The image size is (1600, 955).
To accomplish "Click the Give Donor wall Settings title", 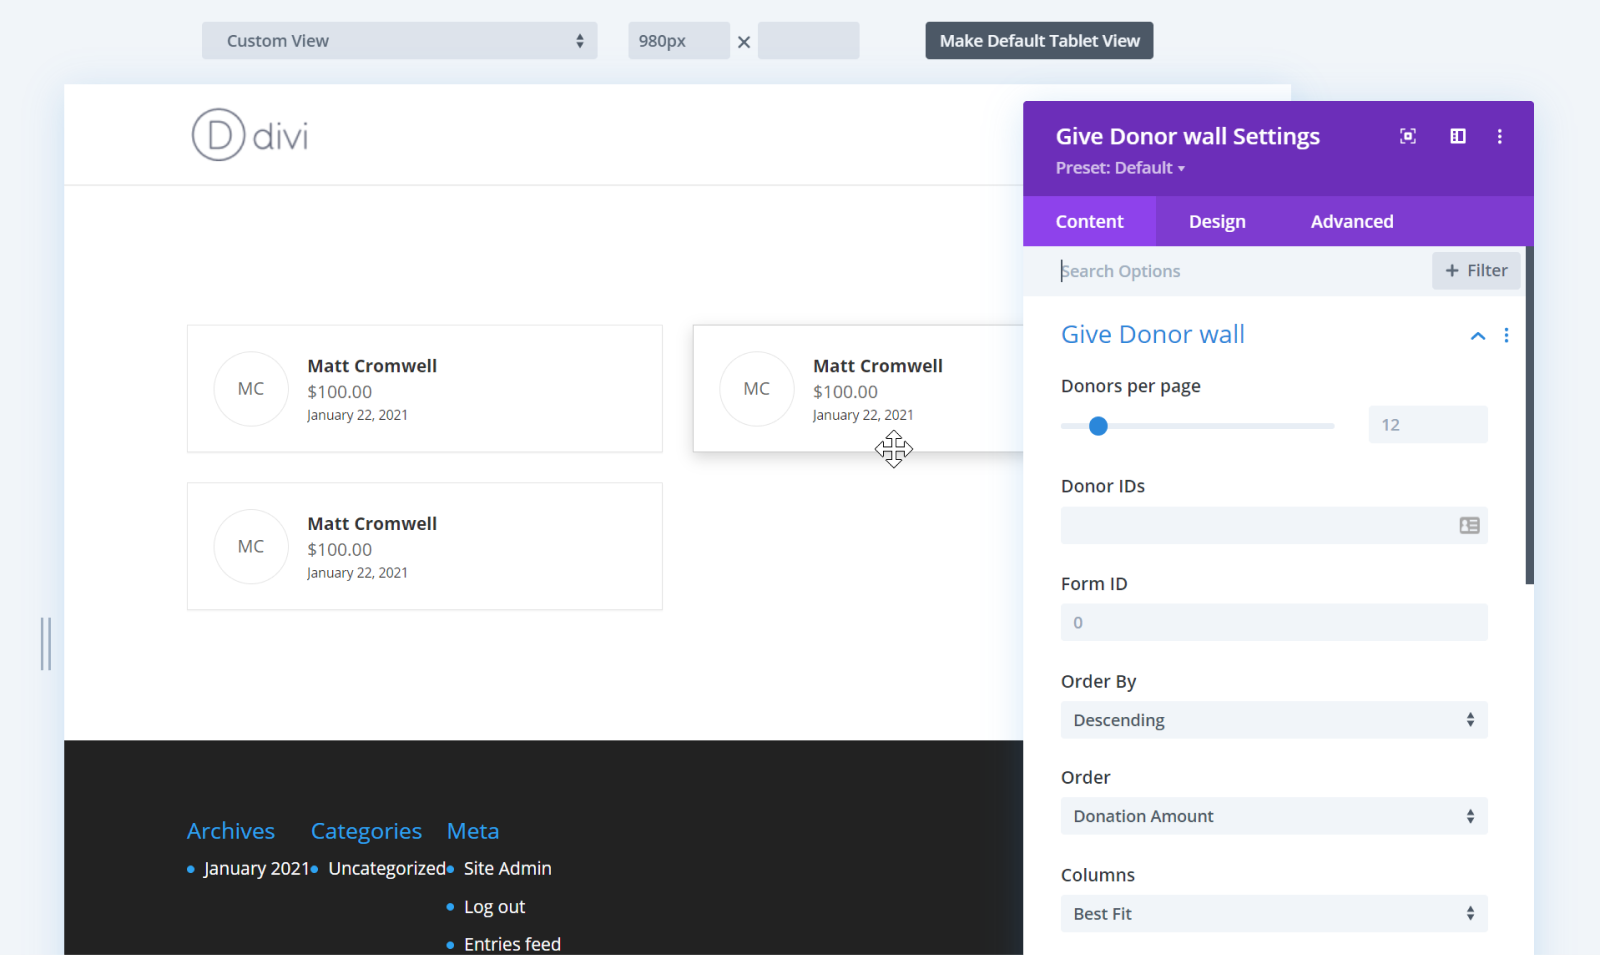I will pos(1188,137).
